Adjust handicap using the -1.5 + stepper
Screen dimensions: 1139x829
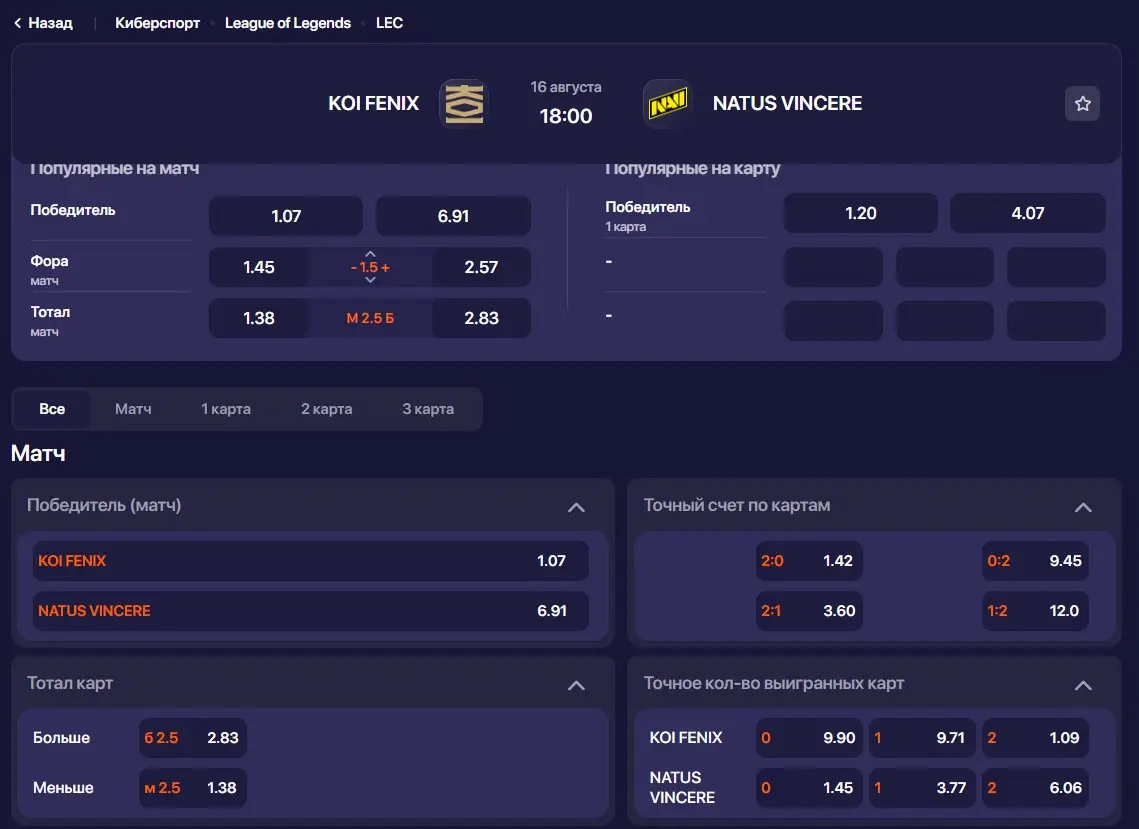369,267
